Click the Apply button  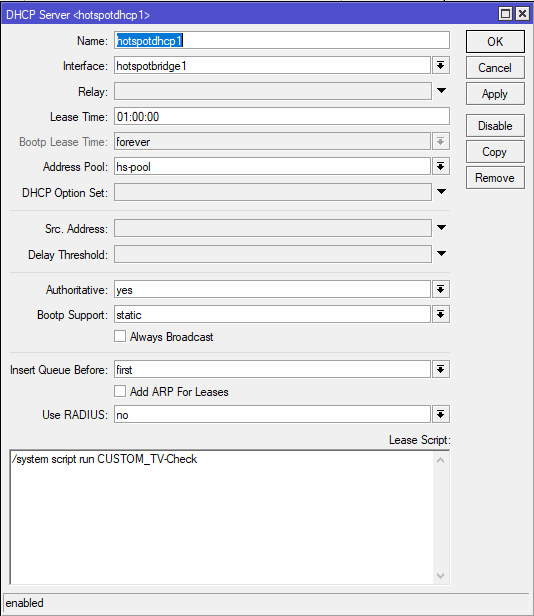pyautogui.click(x=495, y=94)
